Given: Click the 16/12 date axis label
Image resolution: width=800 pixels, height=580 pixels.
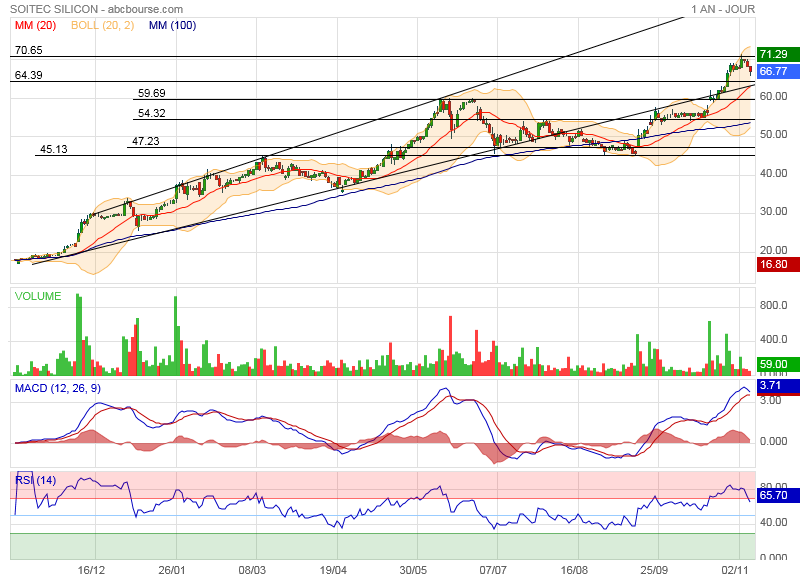Looking at the screenshot, I should (91, 570).
